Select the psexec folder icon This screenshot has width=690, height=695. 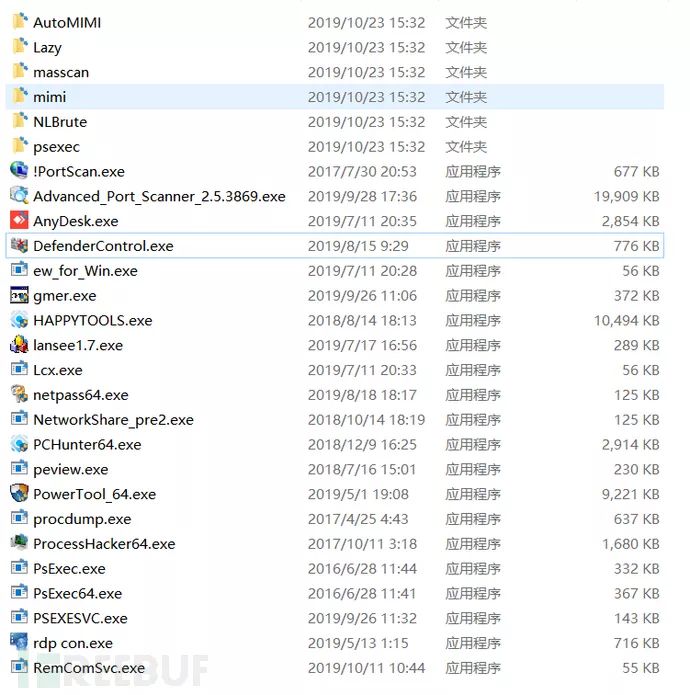pyautogui.click(x=19, y=145)
